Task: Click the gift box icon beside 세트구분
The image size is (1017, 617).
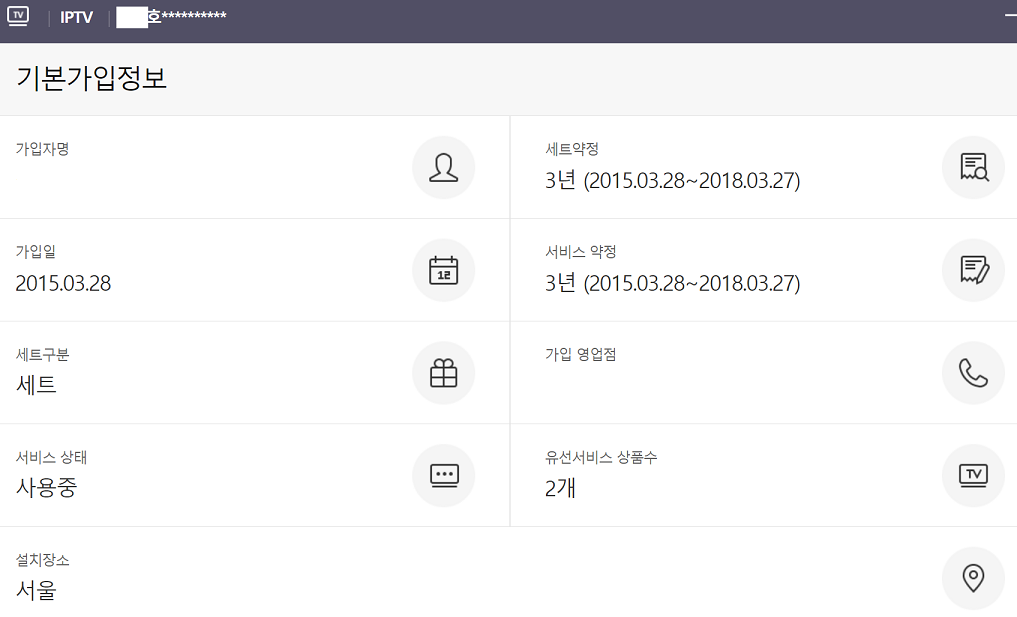Action: click(443, 373)
